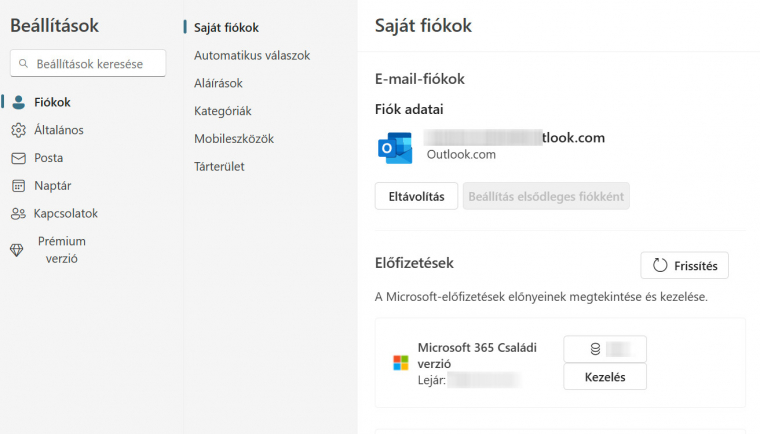Click the Kapcsolatok people icon
Viewport: 760px width, 434px height.
point(18,213)
